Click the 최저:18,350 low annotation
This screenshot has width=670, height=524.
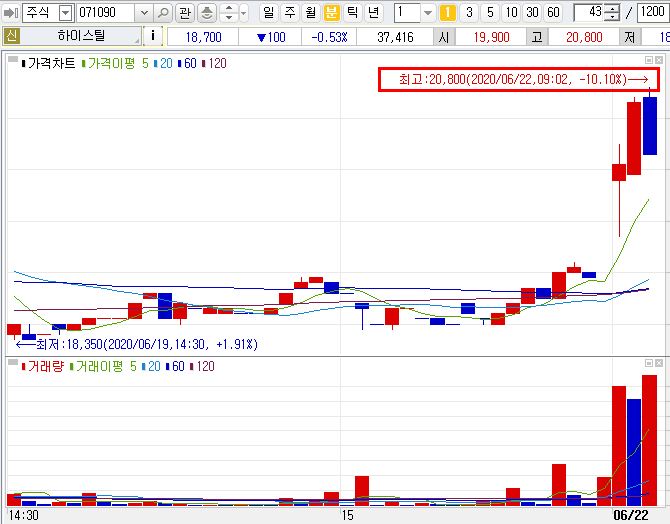click(137, 344)
